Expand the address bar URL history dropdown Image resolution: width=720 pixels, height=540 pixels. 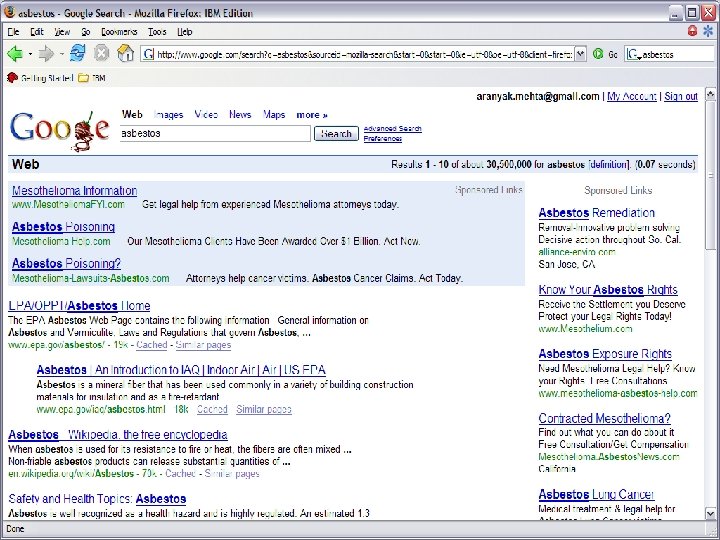(x=580, y=54)
